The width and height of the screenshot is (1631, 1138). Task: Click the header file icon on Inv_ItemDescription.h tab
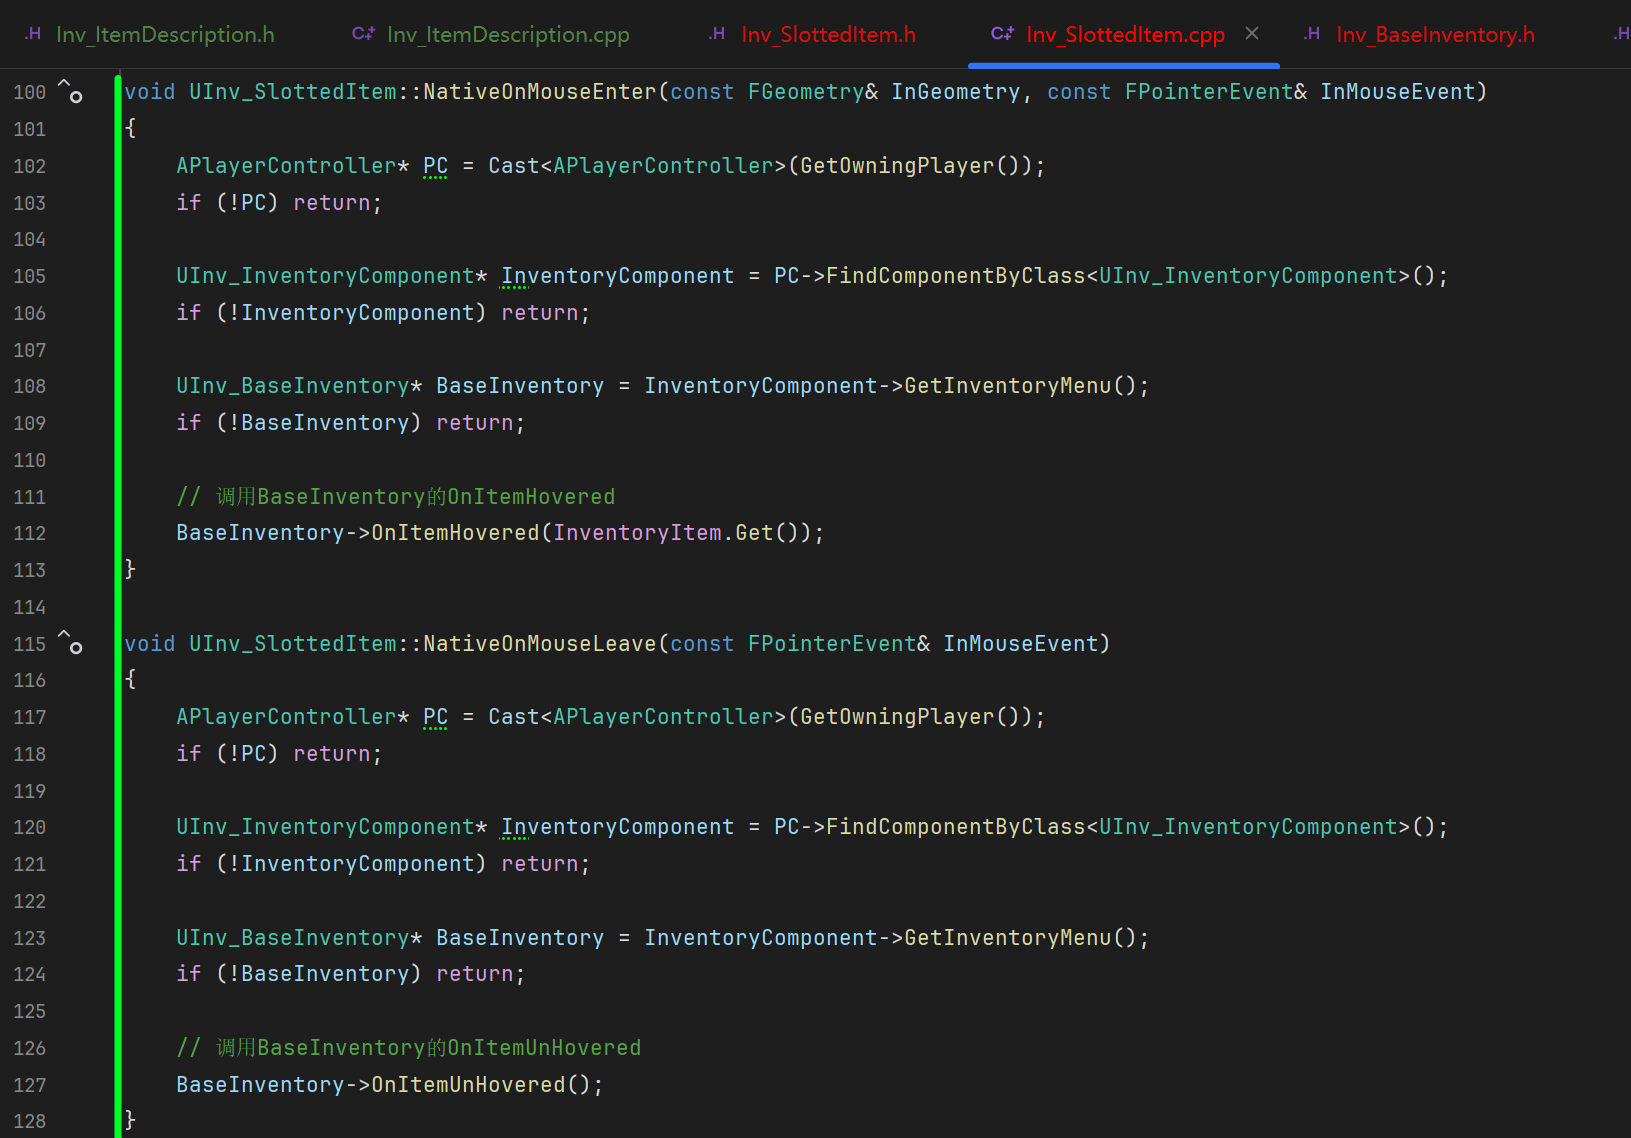click(33, 34)
